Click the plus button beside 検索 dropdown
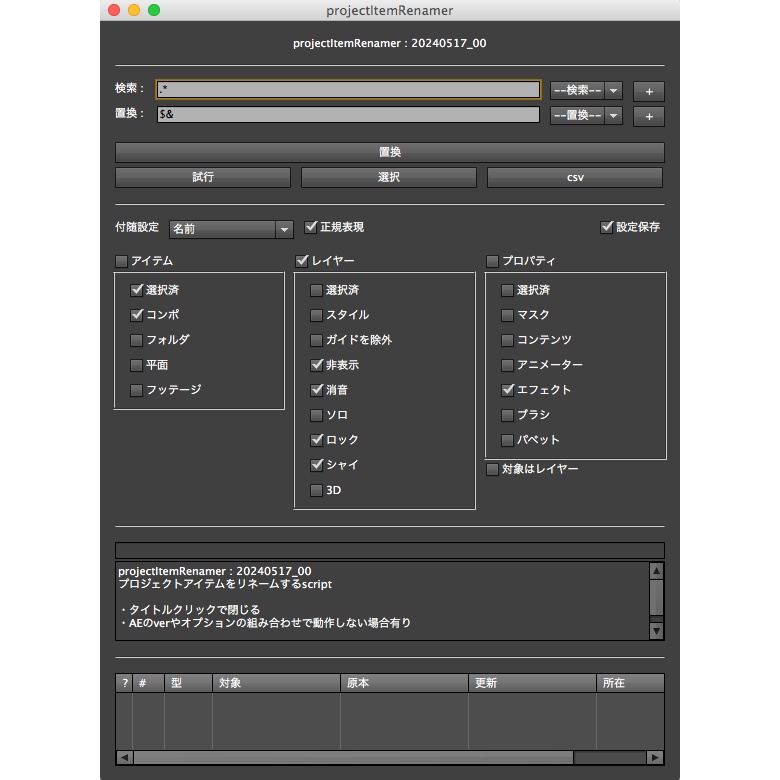 649,91
